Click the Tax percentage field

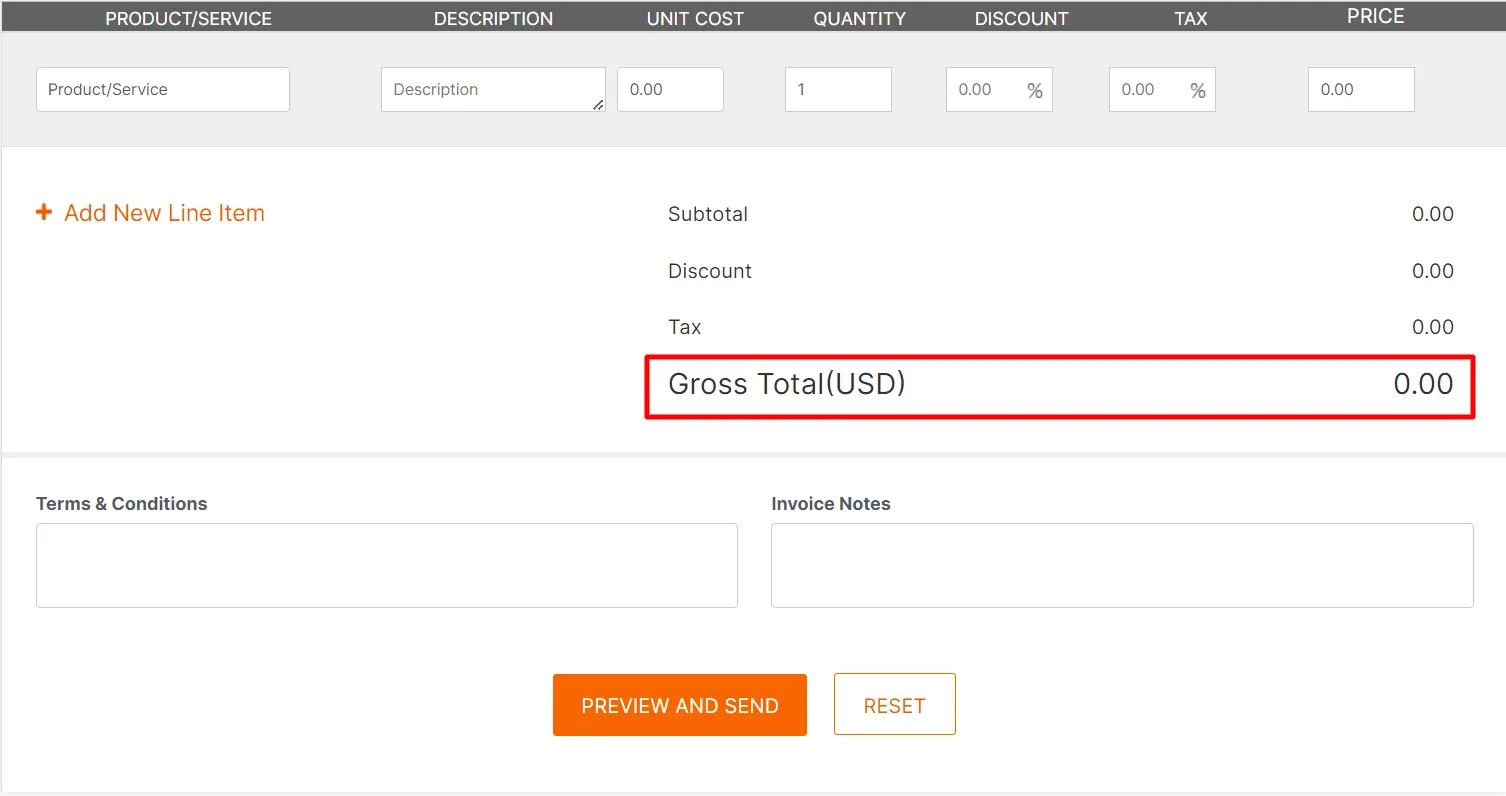tap(1162, 89)
